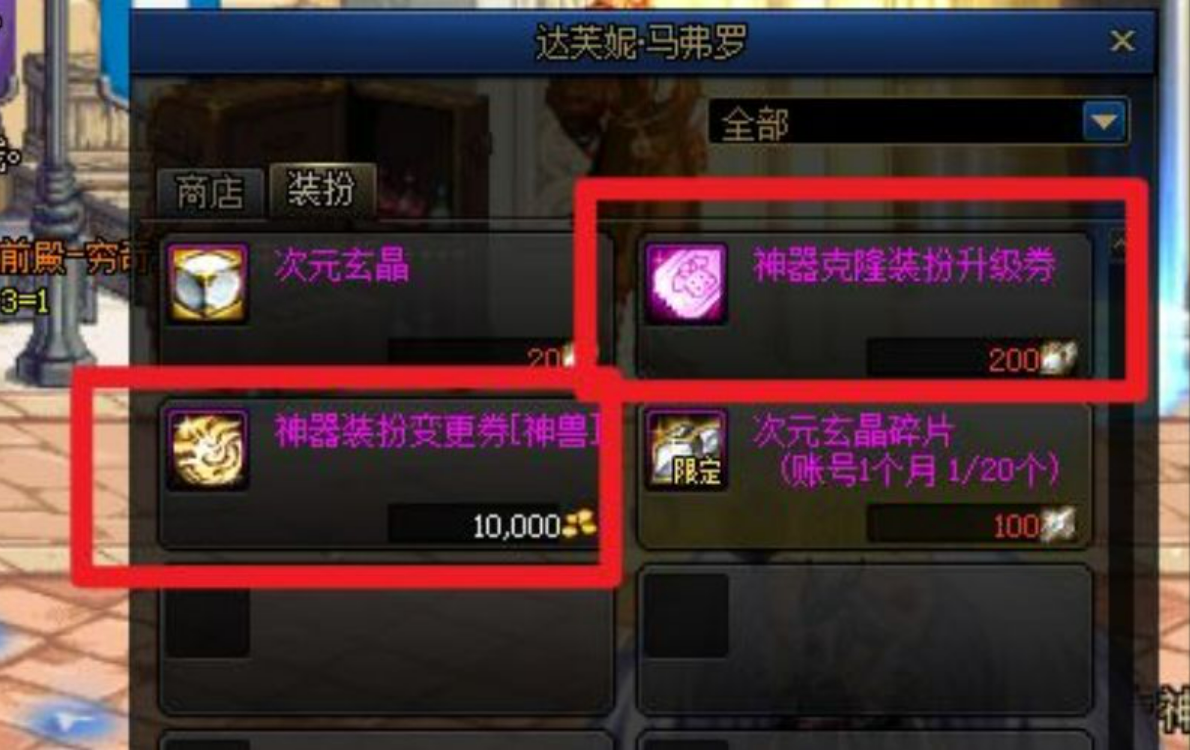Open the 全部 category dropdown arrow

pos(1103,121)
